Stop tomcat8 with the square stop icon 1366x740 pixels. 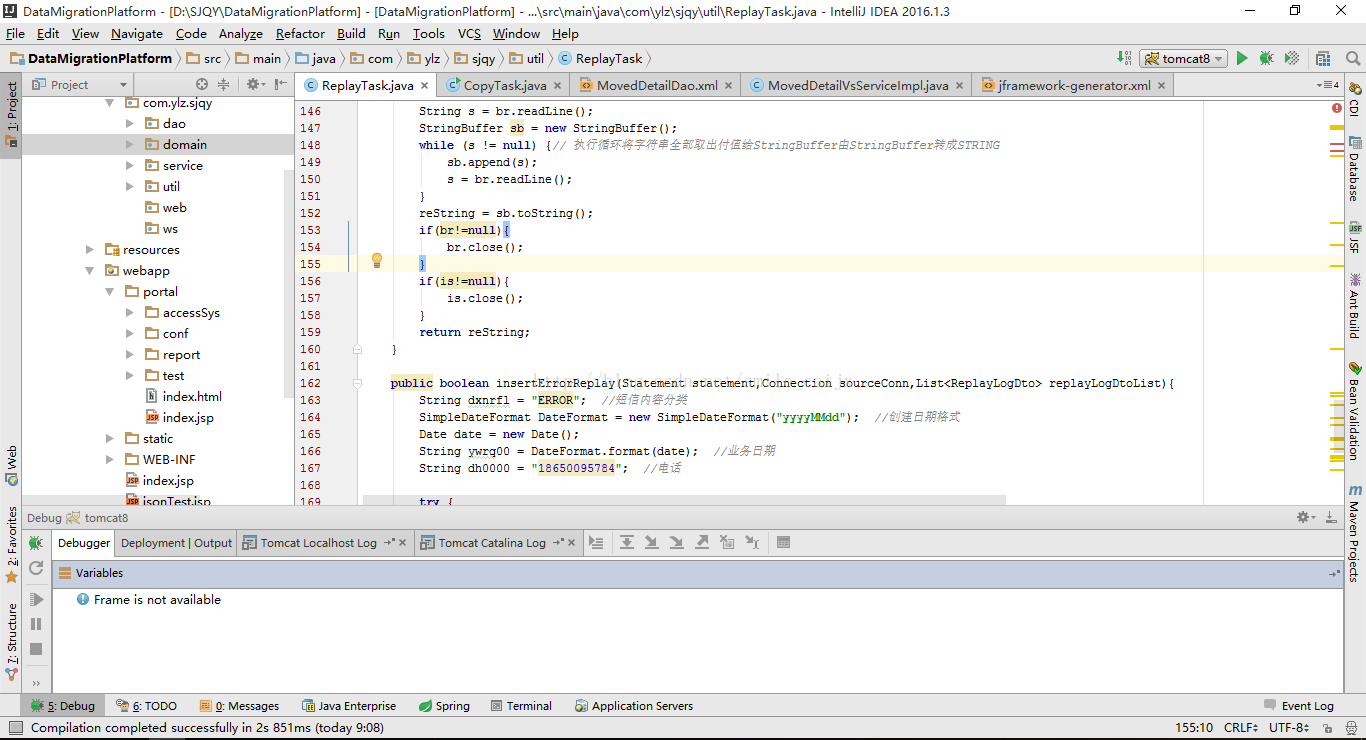[x=36, y=649]
